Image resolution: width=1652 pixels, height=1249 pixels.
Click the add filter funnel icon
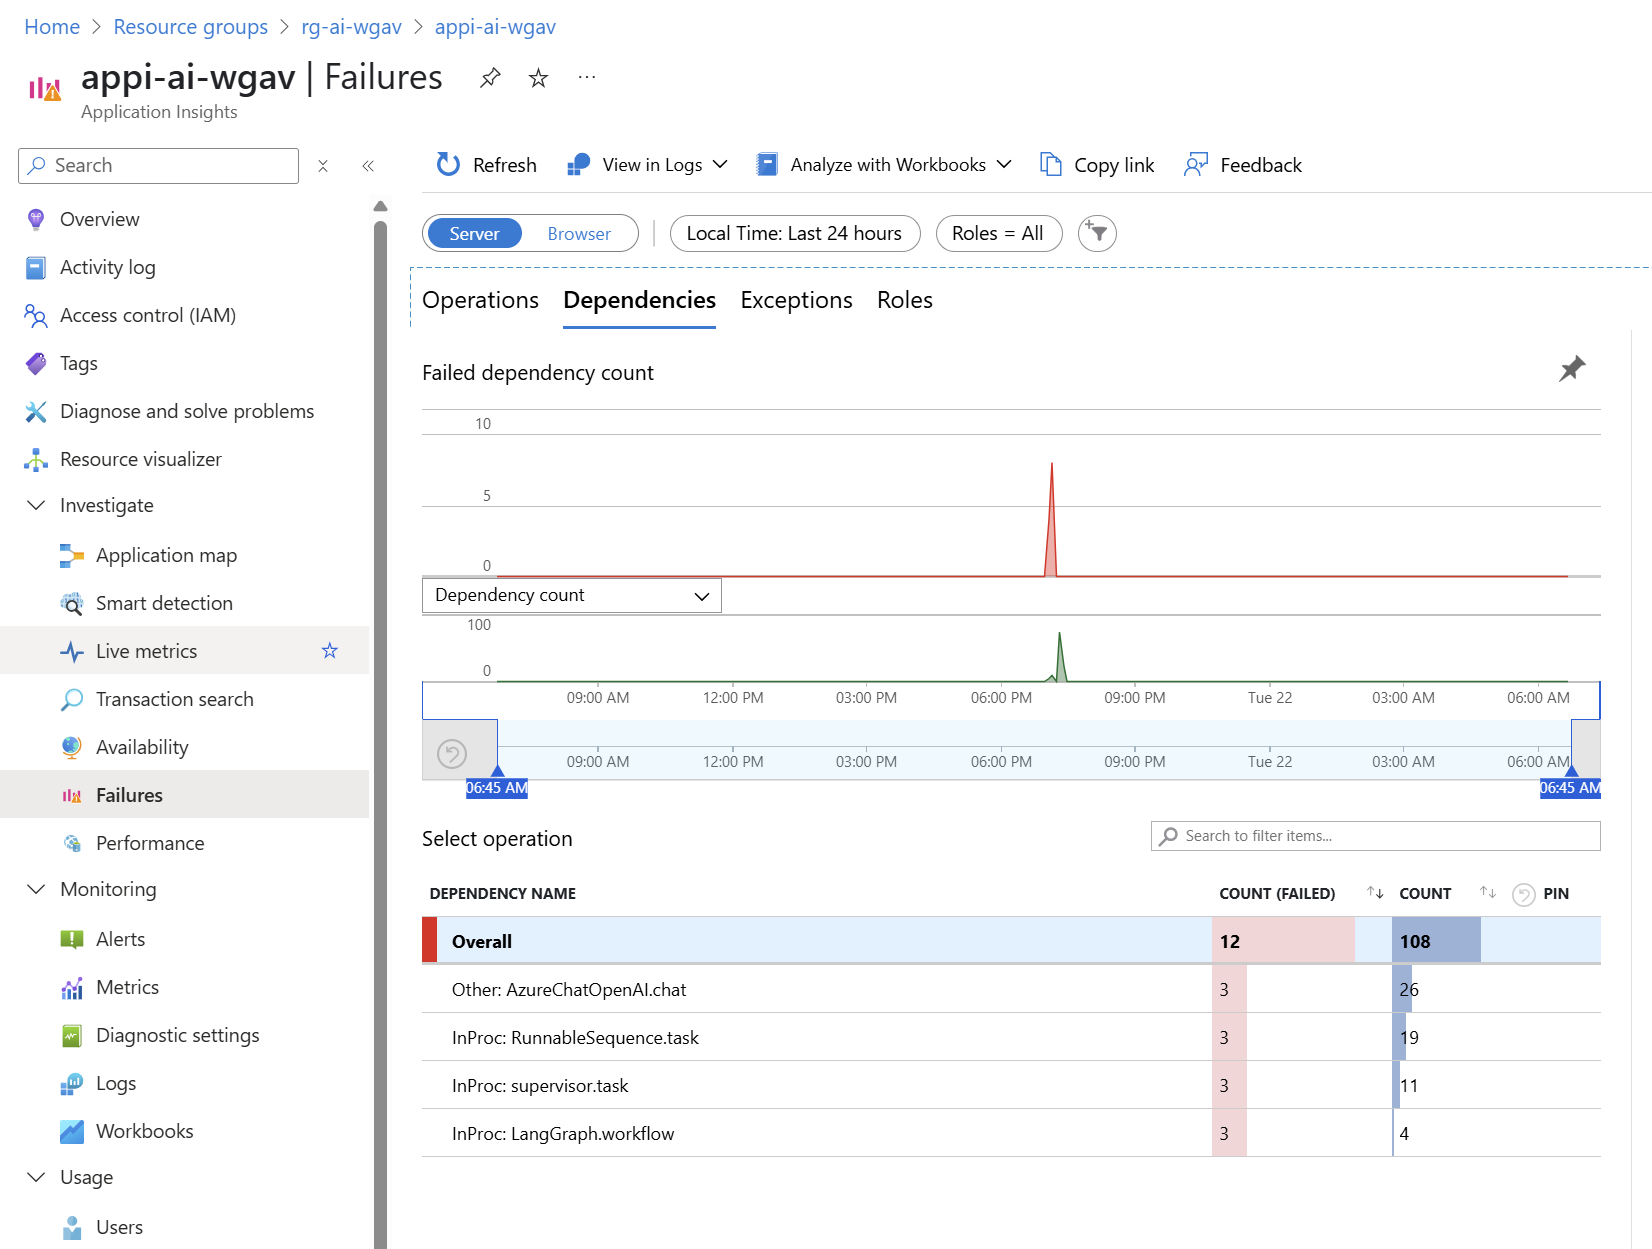point(1097,233)
